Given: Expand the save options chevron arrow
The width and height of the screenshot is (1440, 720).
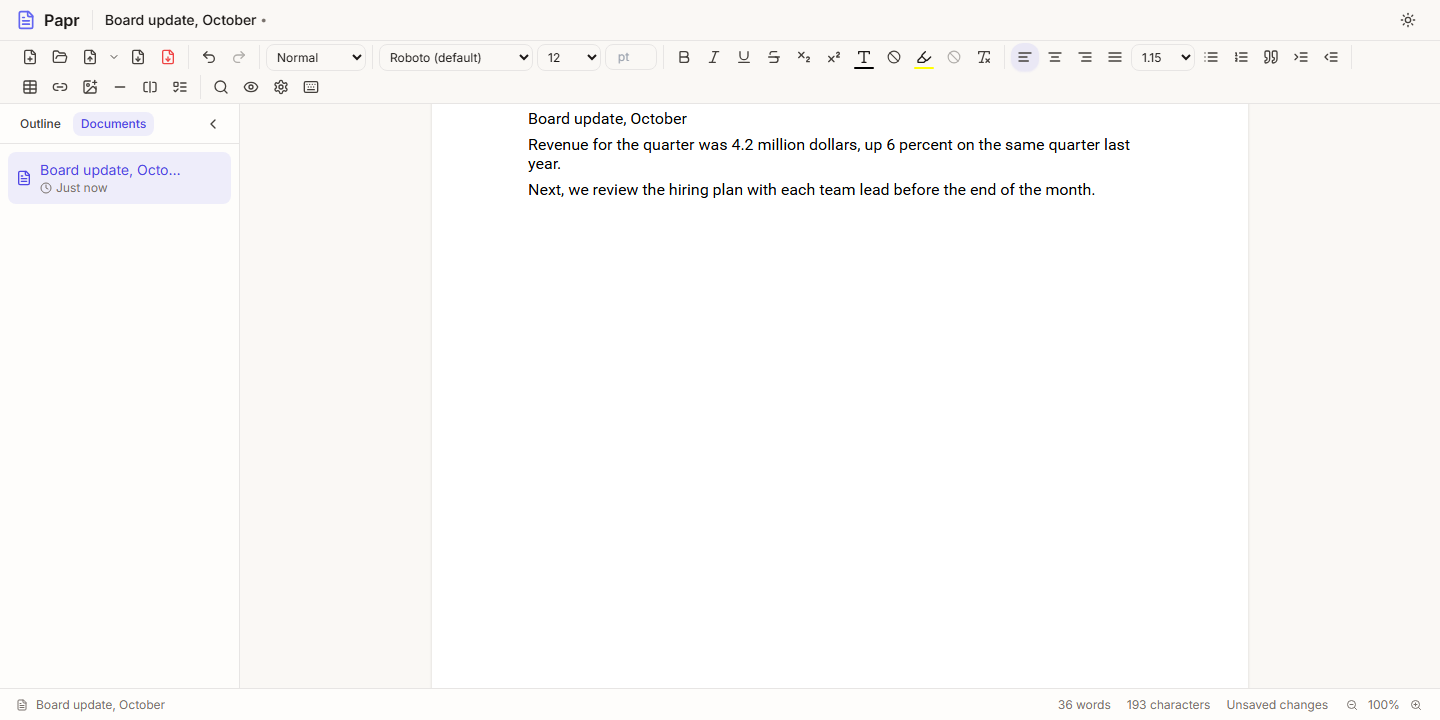Looking at the screenshot, I should tap(114, 57).
